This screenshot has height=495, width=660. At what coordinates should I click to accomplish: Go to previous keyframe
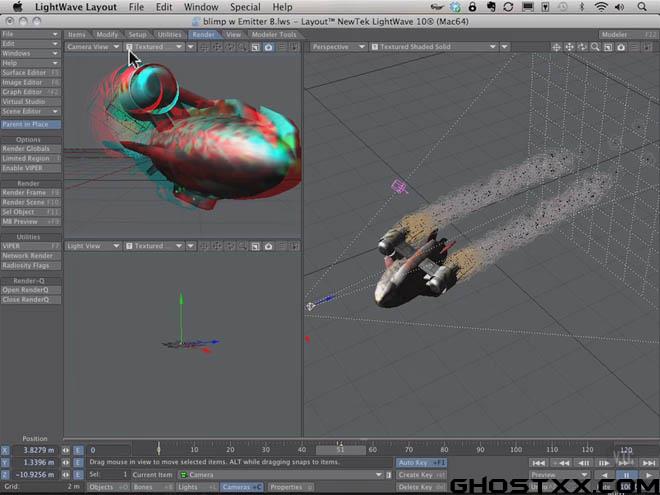[x=561, y=463]
